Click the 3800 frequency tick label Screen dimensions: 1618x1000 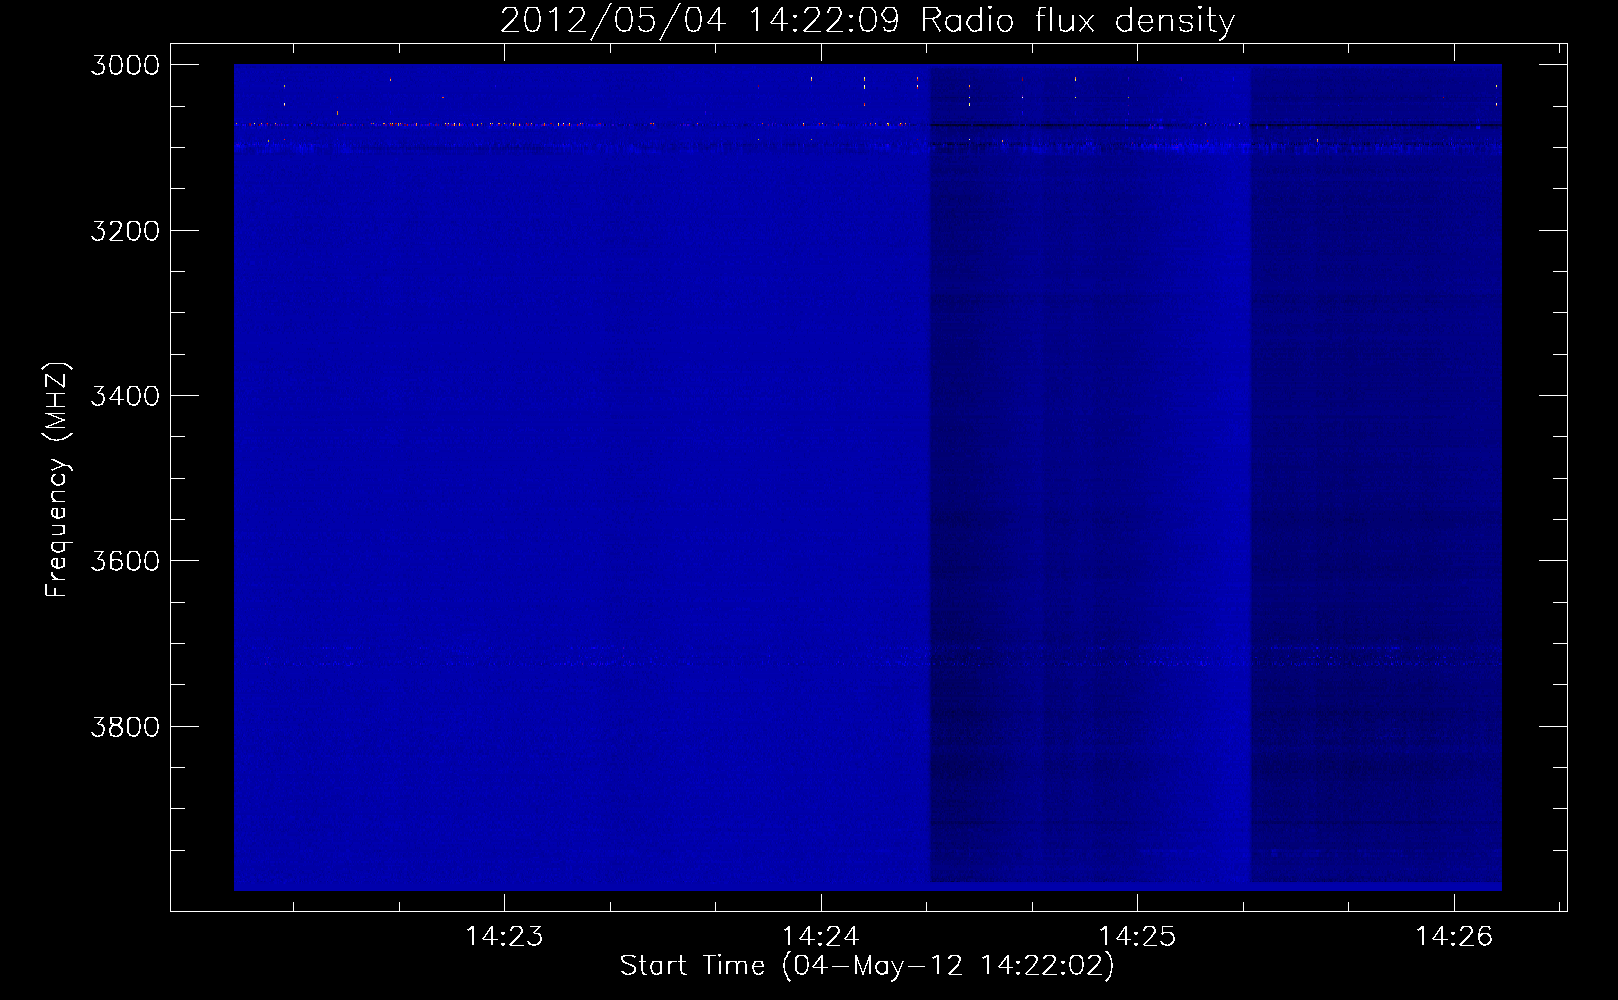(125, 727)
